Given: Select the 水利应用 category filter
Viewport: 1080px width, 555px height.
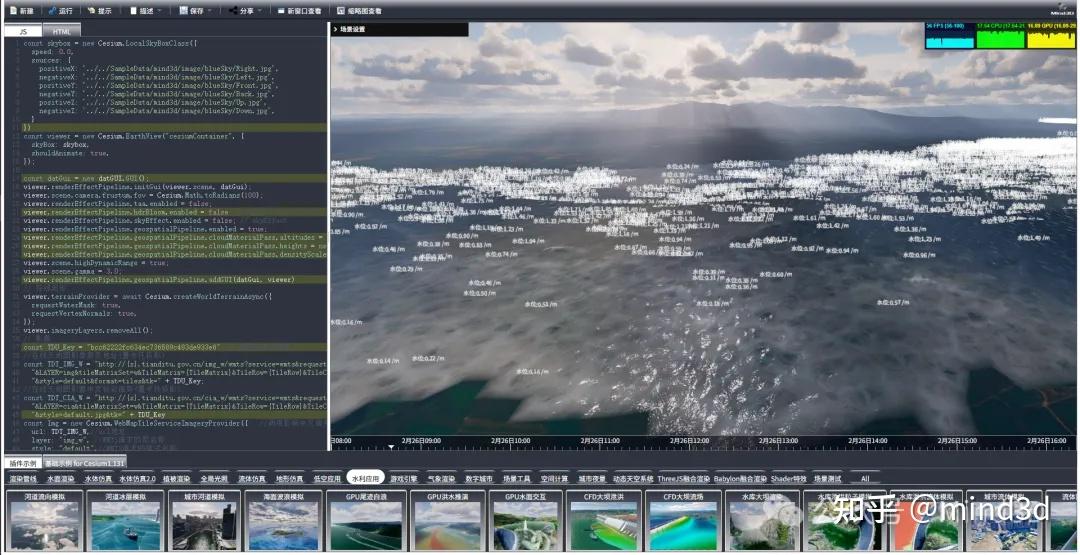Looking at the screenshot, I should tap(365, 479).
